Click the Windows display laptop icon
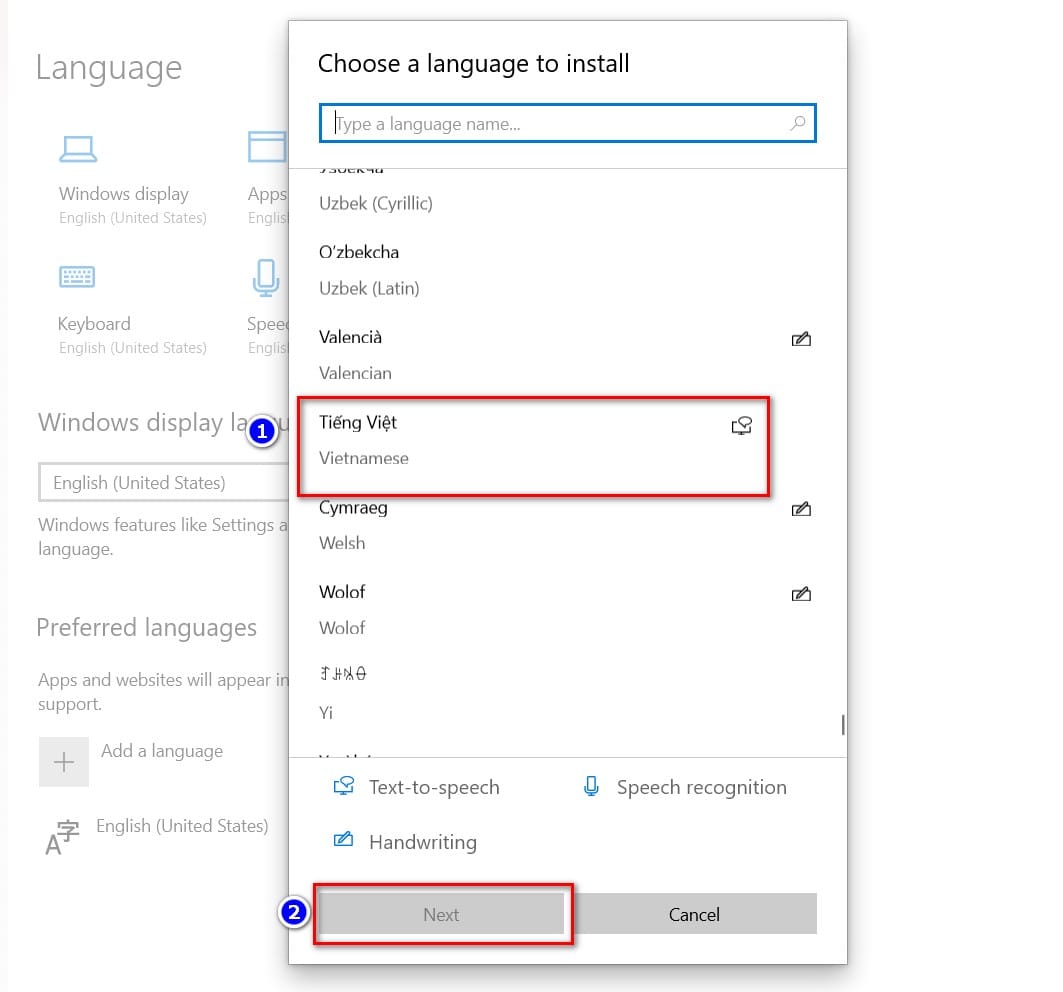Image resolution: width=1063 pixels, height=992 pixels. pyautogui.click(x=78, y=149)
